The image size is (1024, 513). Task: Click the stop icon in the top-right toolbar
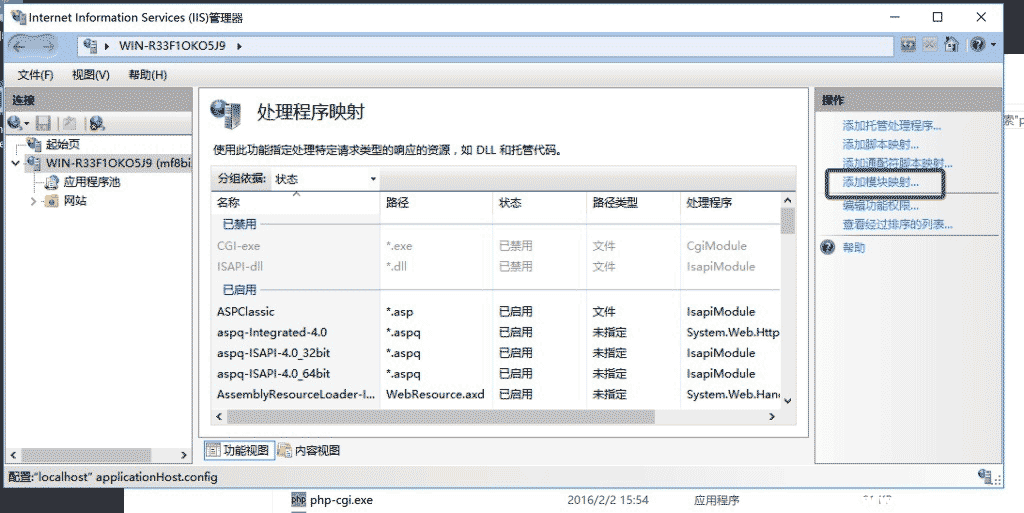click(930, 44)
